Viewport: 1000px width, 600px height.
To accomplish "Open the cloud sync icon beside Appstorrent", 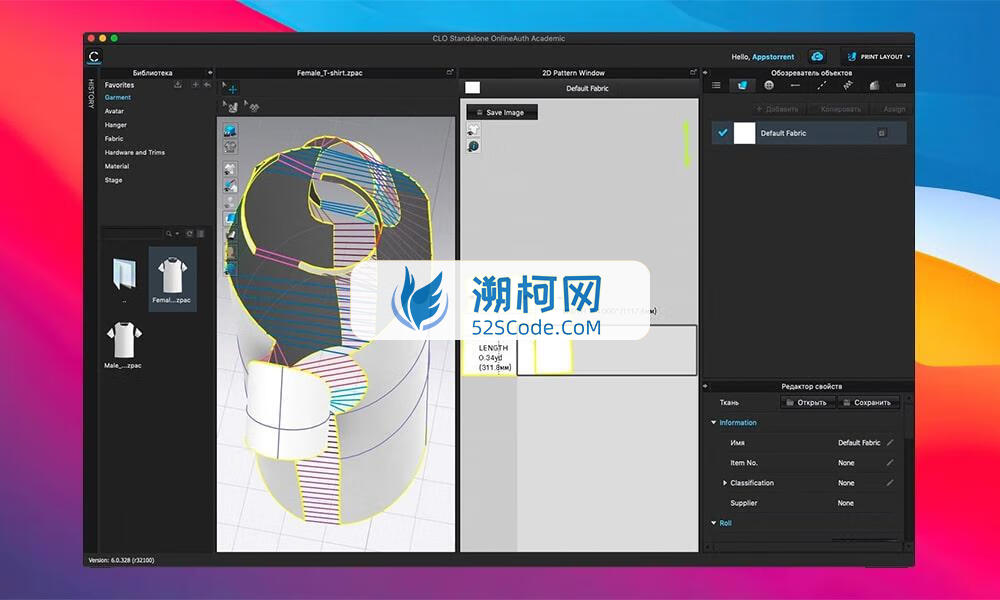I will 817,57.
